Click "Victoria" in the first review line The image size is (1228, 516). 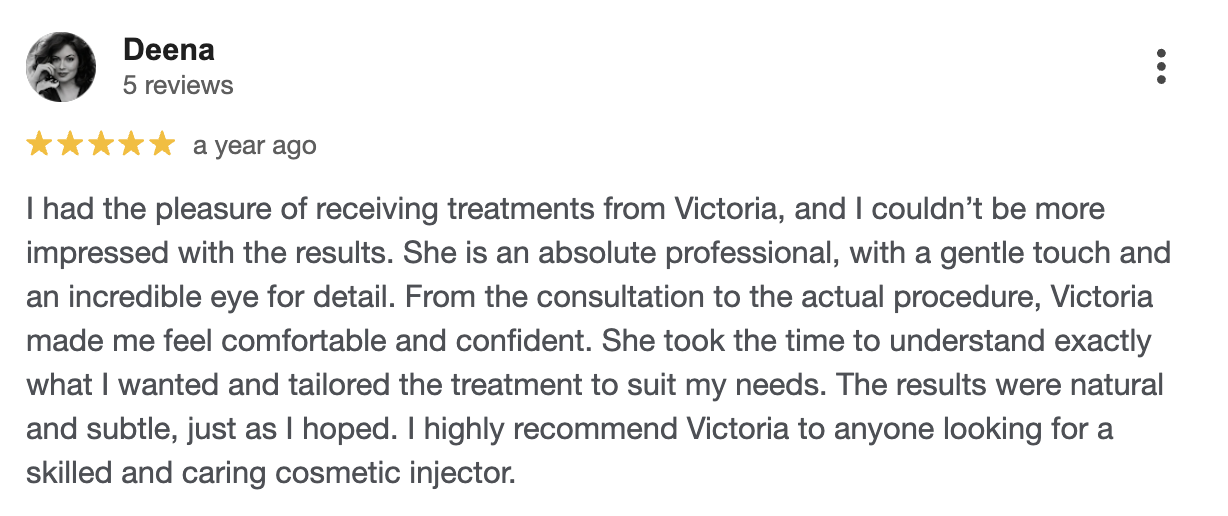(735, 209)
